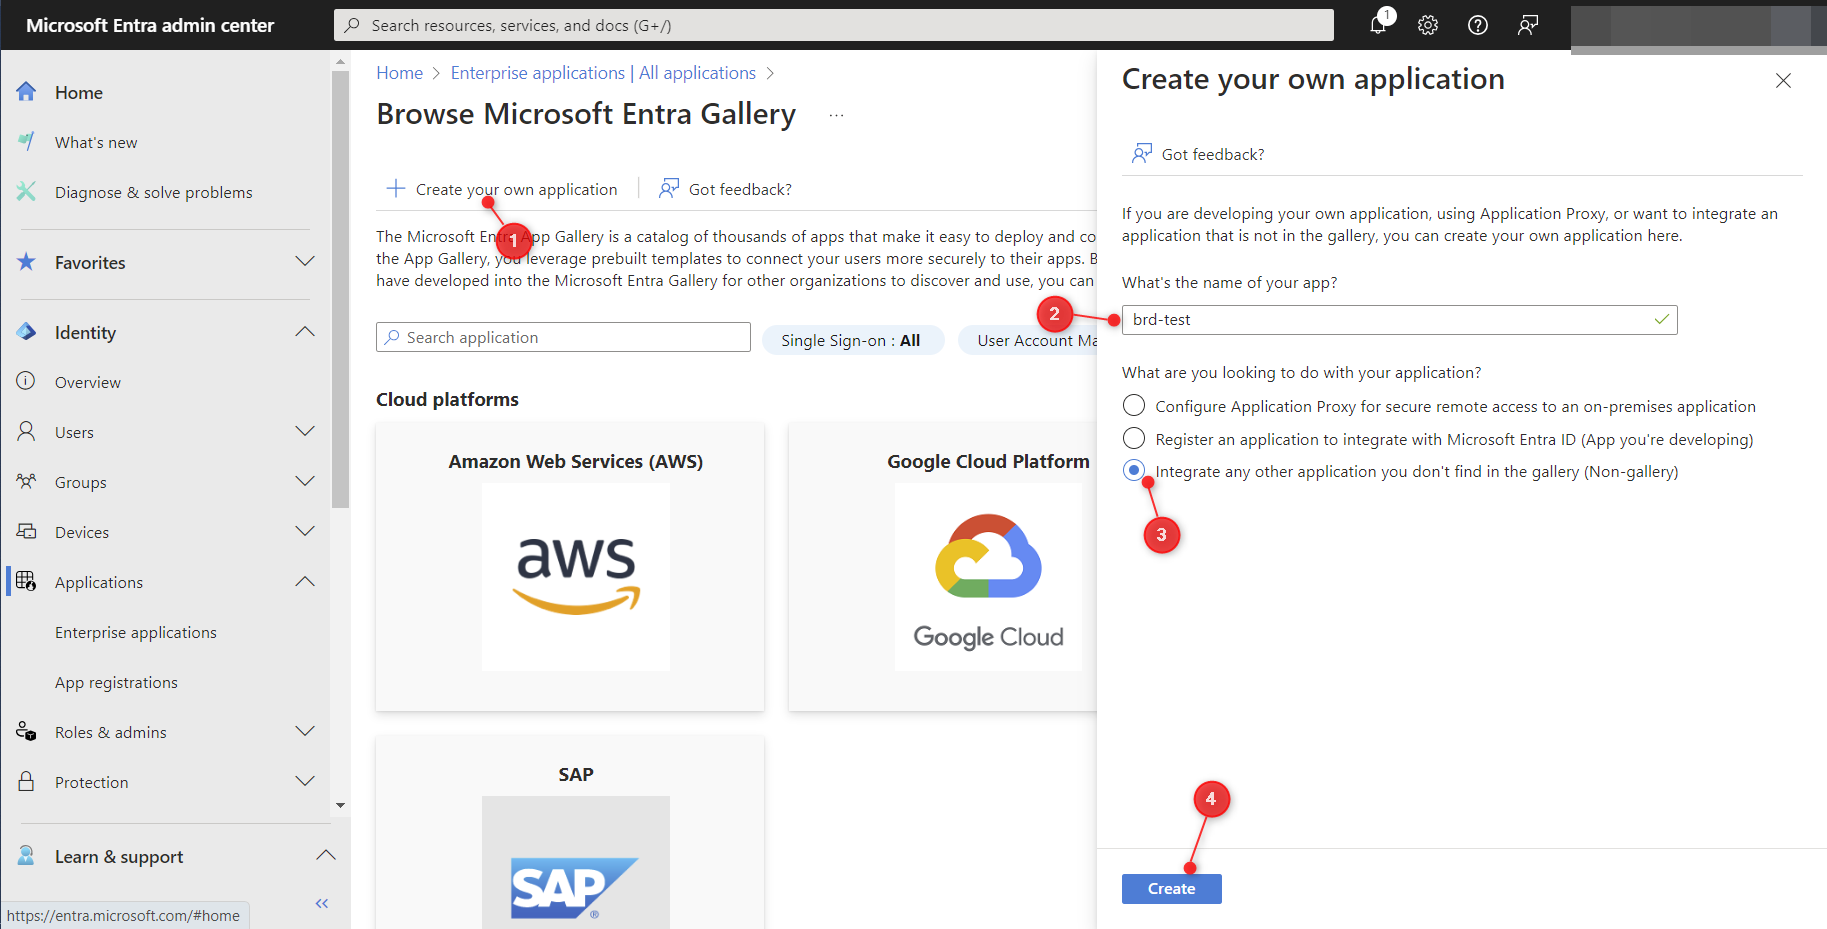The width and height of the screenshot is (1827, 929).
Task: Select Register an application to integrate radio option
Action: [1134, 438]
